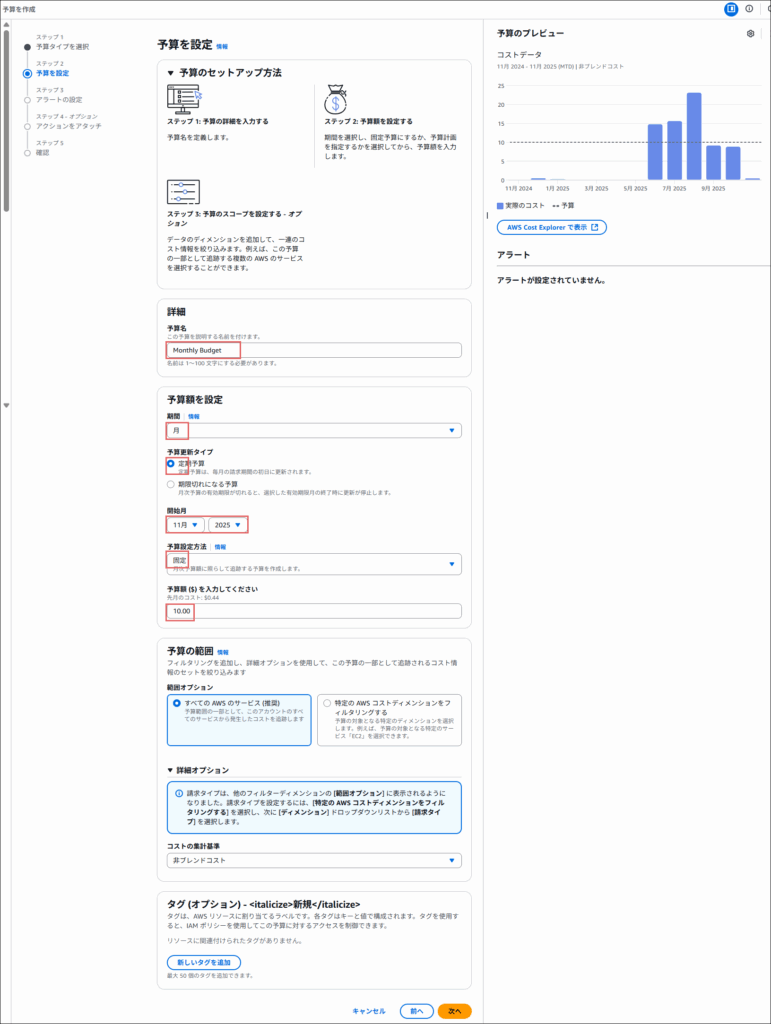Viewport: 771px width, 1024px height.
Task: Open the 期間 dropdown showing 月
Action: click(x=314, y=430)
